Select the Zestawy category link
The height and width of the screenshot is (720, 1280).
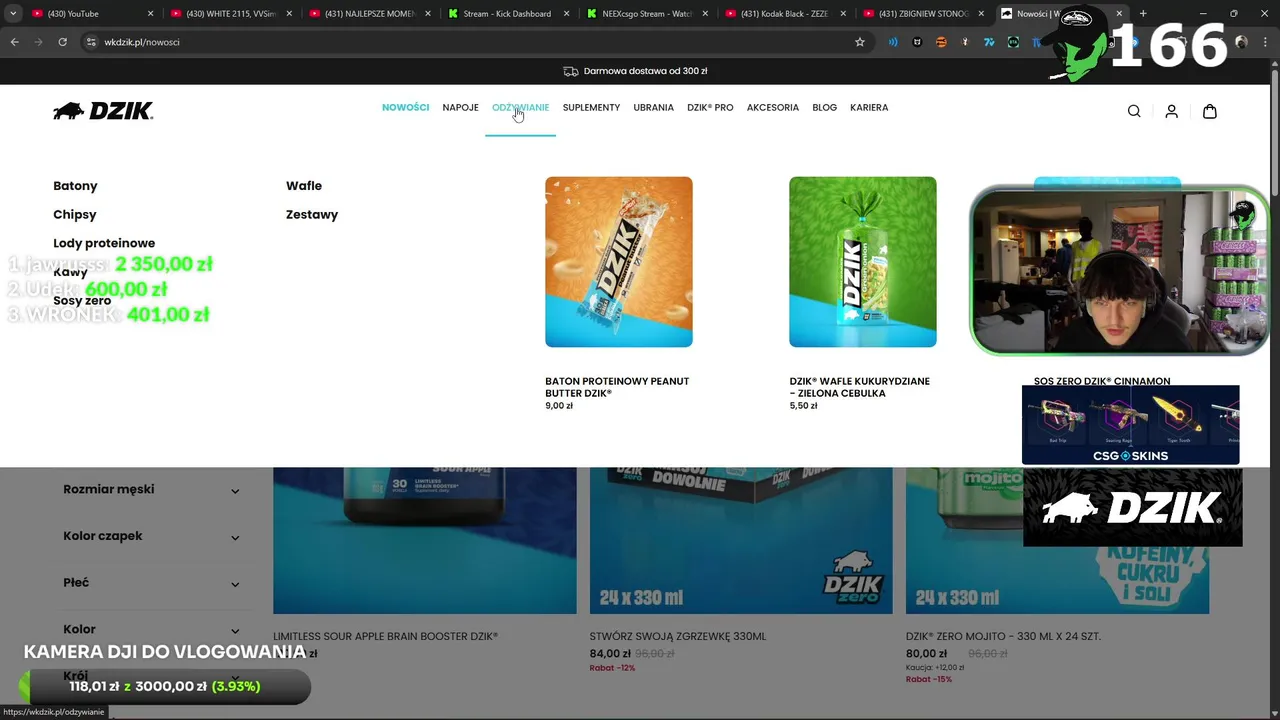(312, 215)
